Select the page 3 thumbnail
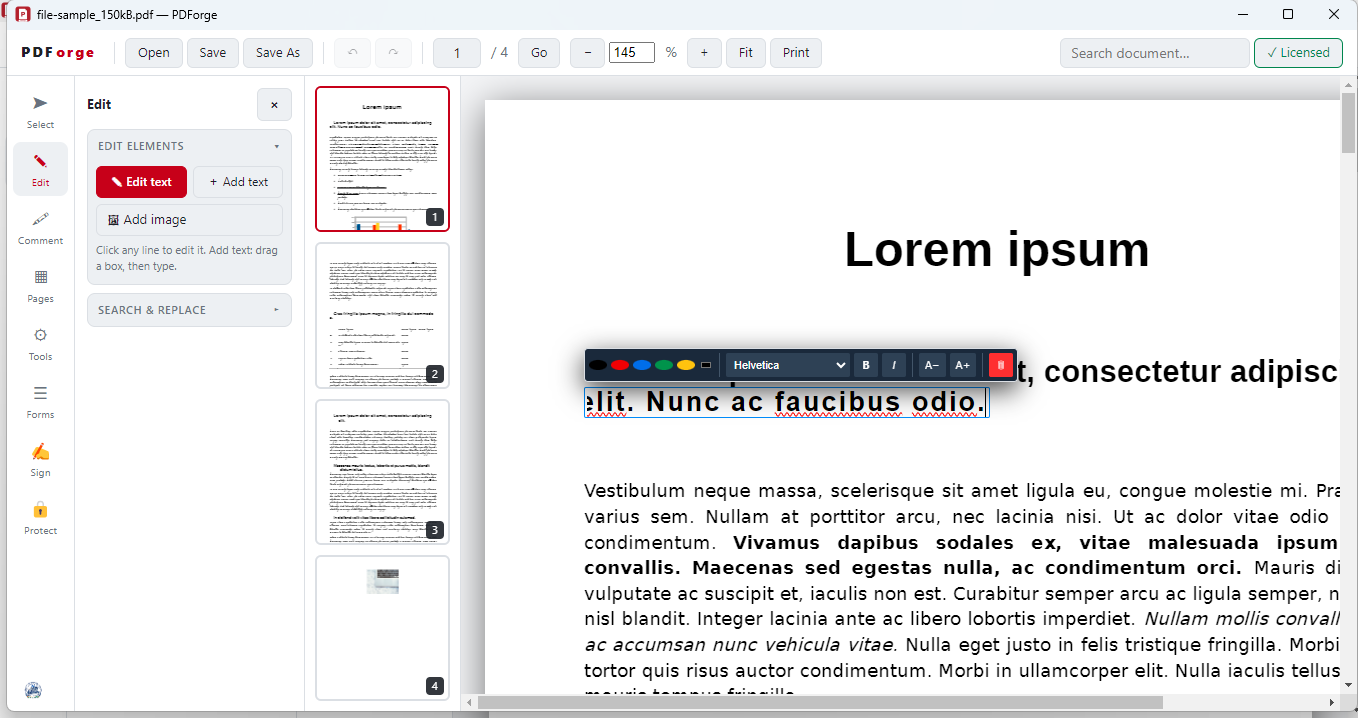The image size is (1358, 718). click(x=382, y=471)
